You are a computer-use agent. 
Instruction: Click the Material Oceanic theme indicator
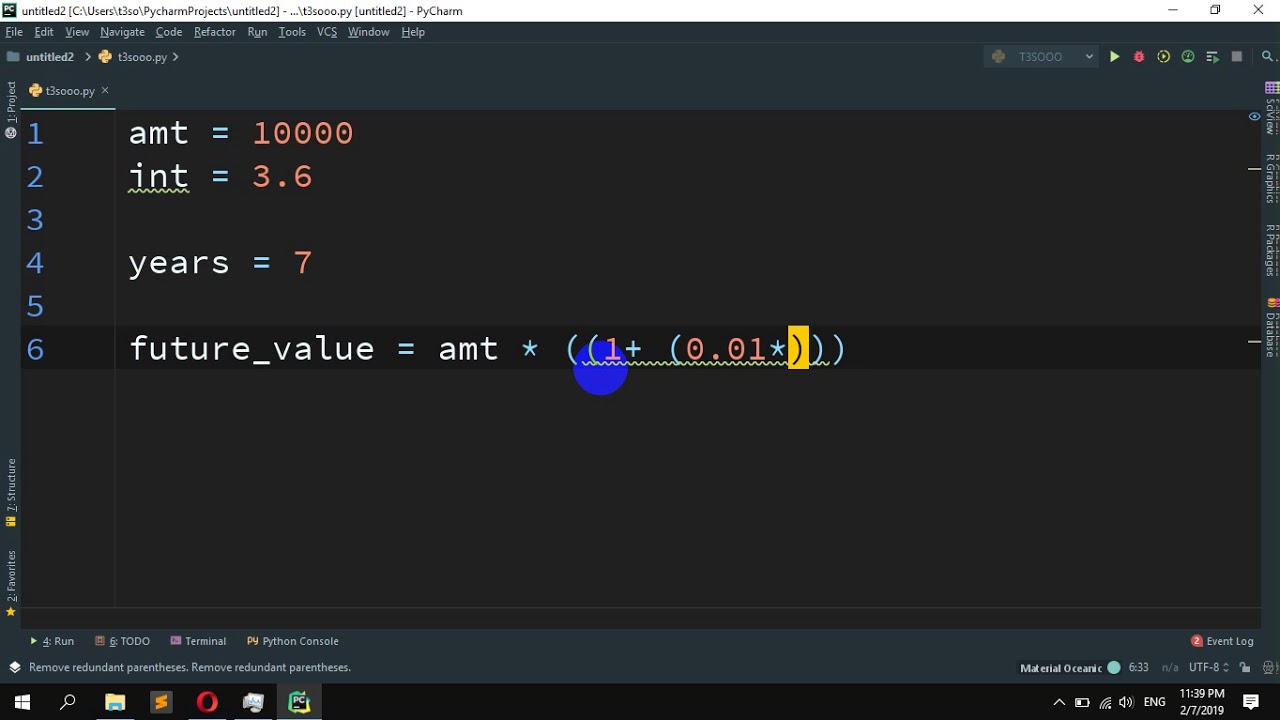(x=1069, y=667)
